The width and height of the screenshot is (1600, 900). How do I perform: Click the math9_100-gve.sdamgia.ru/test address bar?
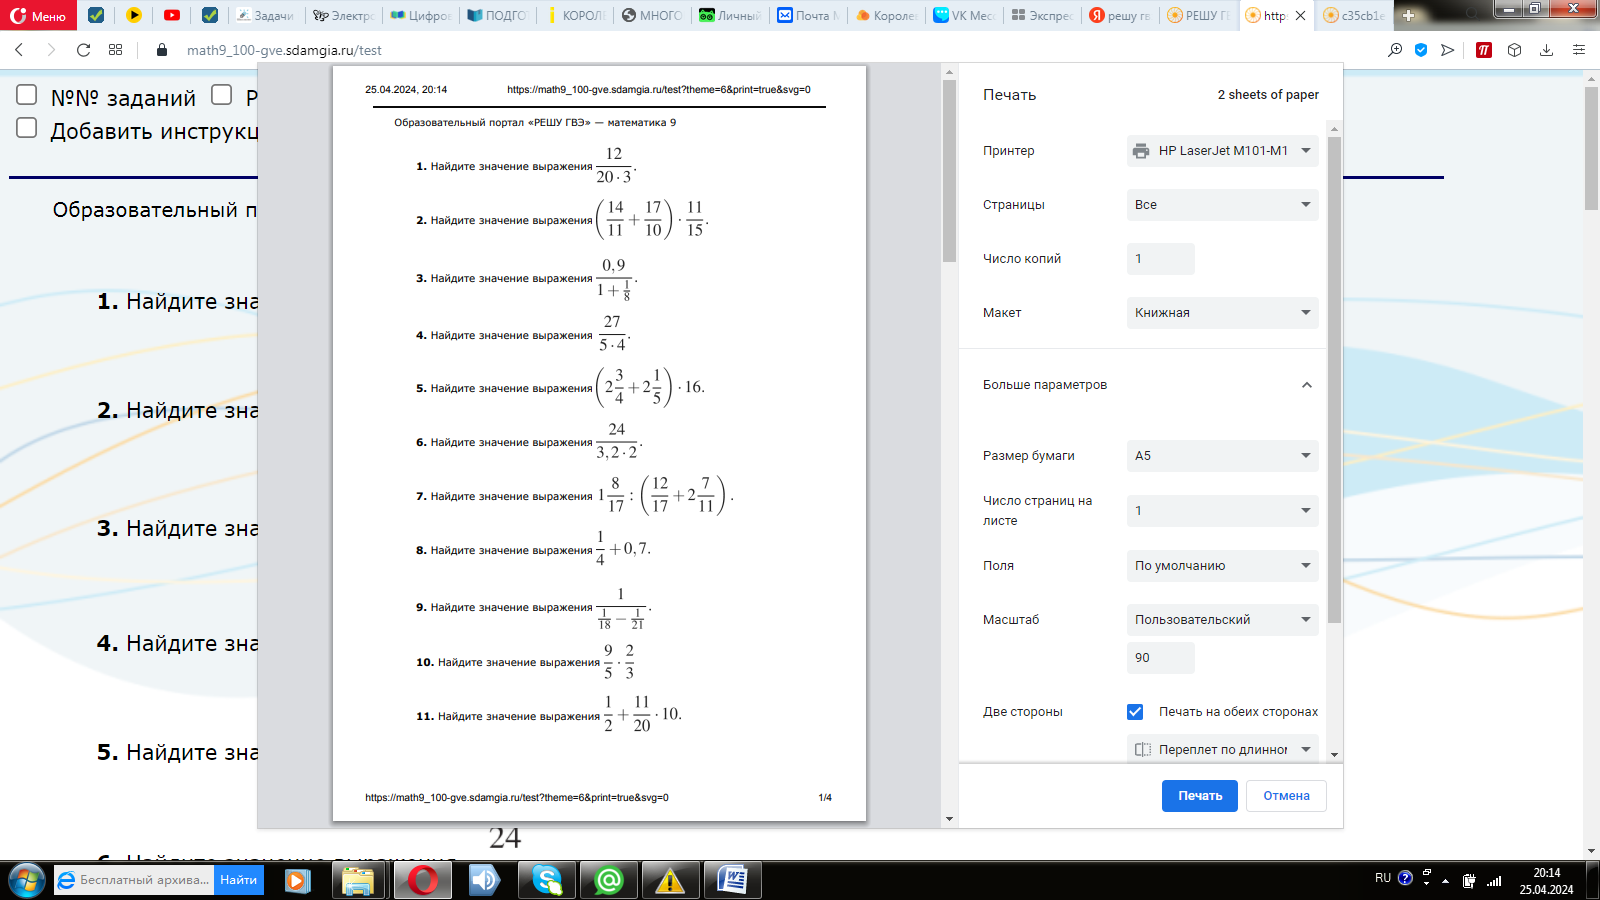[284, 50]
